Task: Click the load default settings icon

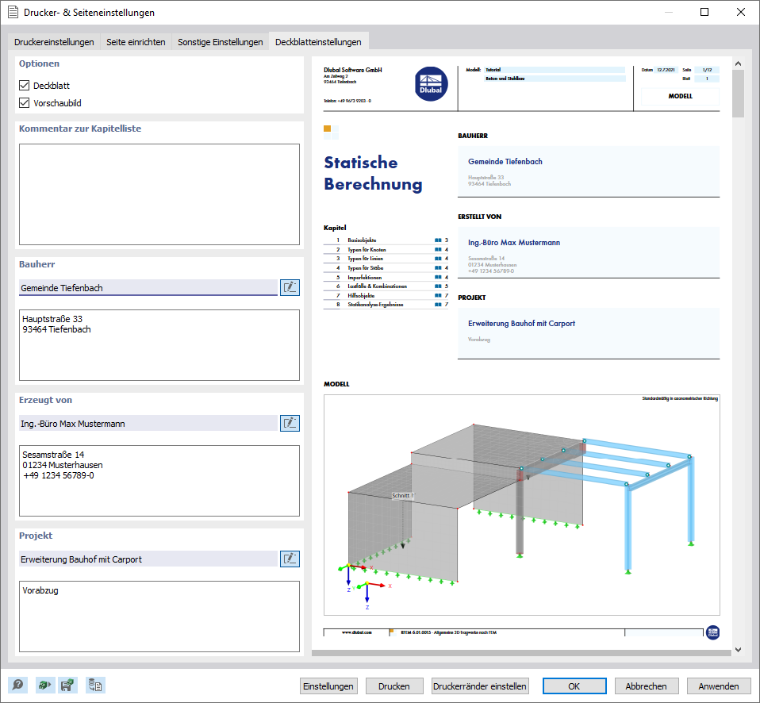Action: pyautogui.click(x=45, y=685)
